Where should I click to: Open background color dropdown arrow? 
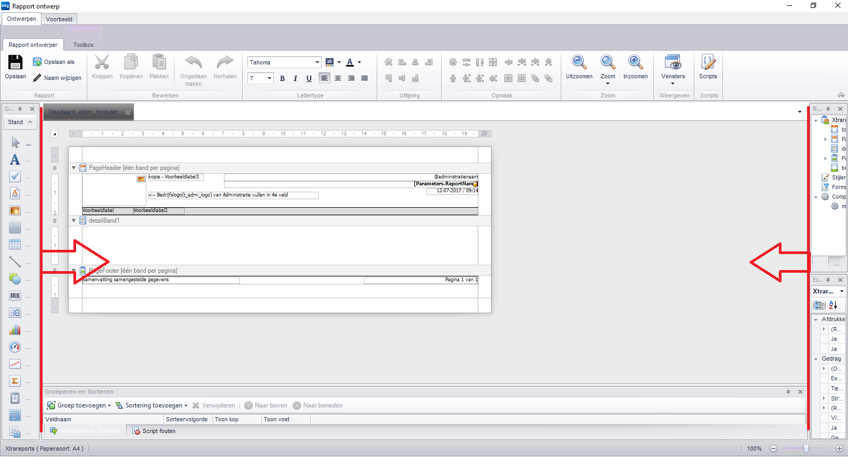pyautogui.click(x=340, y=62)
